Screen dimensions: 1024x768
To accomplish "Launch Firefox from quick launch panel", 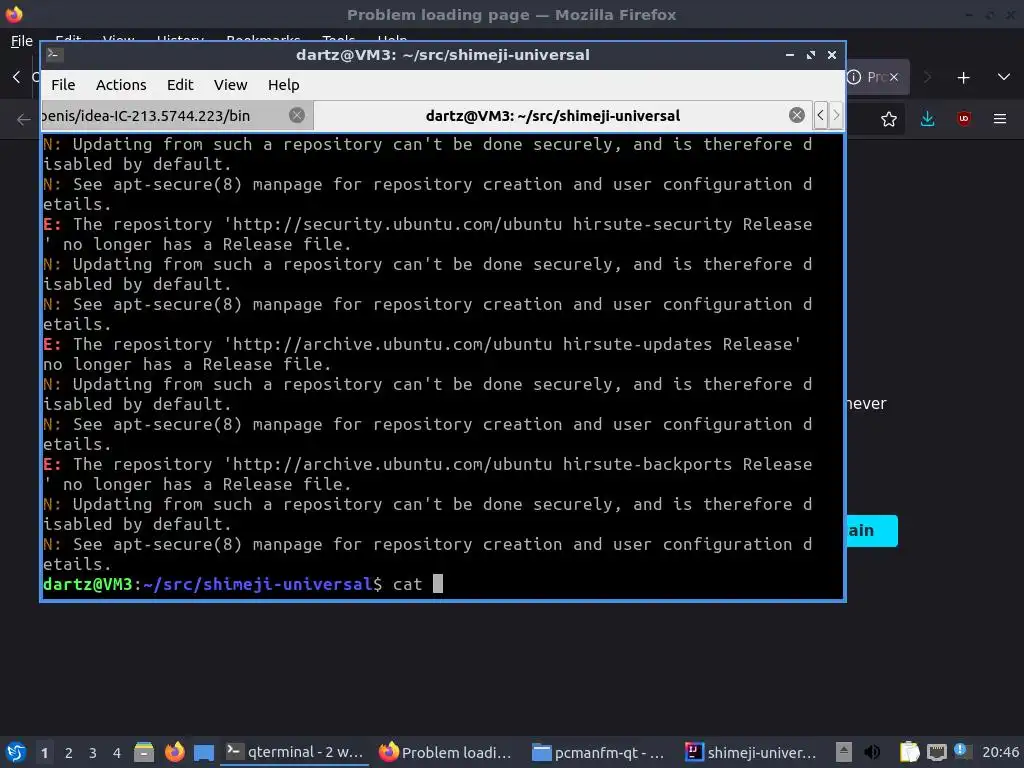I will click(174, 752).
